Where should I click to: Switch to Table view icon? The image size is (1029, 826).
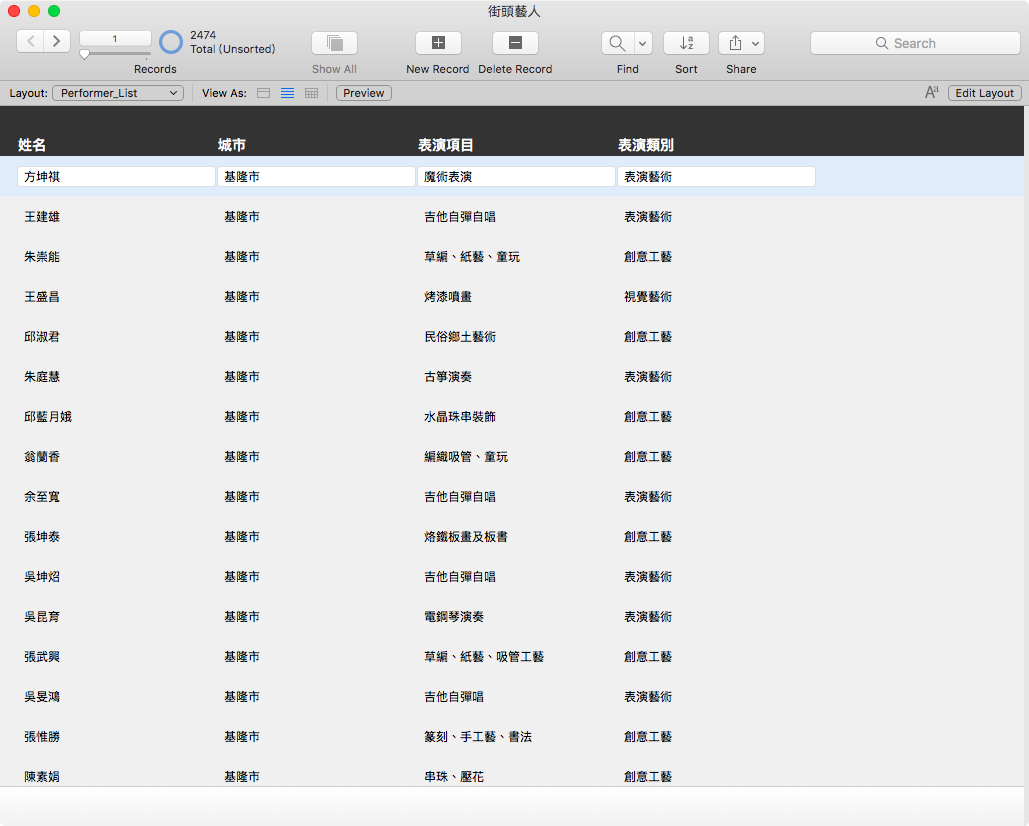coord(312,93)
